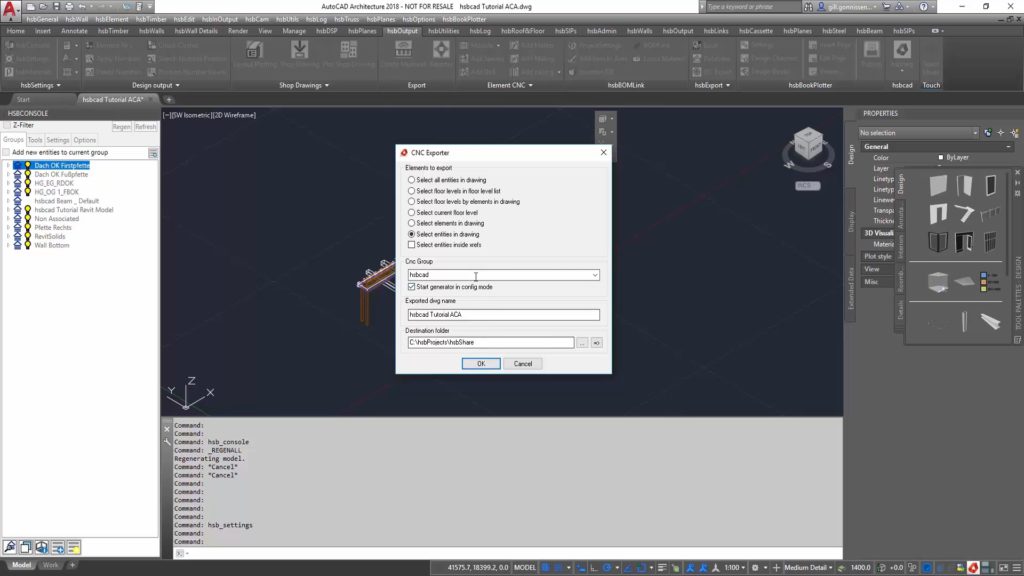Click the ViewCube in the viewport
The width and height of the screenshot is (1024, 576).
pos(808,144)
